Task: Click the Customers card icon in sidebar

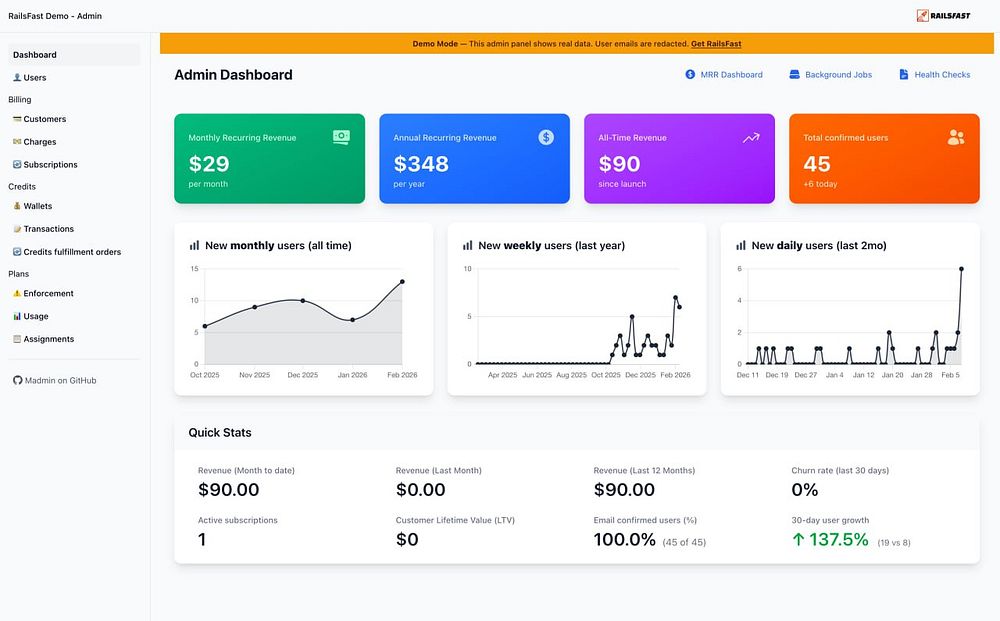Action: (17, 119)
